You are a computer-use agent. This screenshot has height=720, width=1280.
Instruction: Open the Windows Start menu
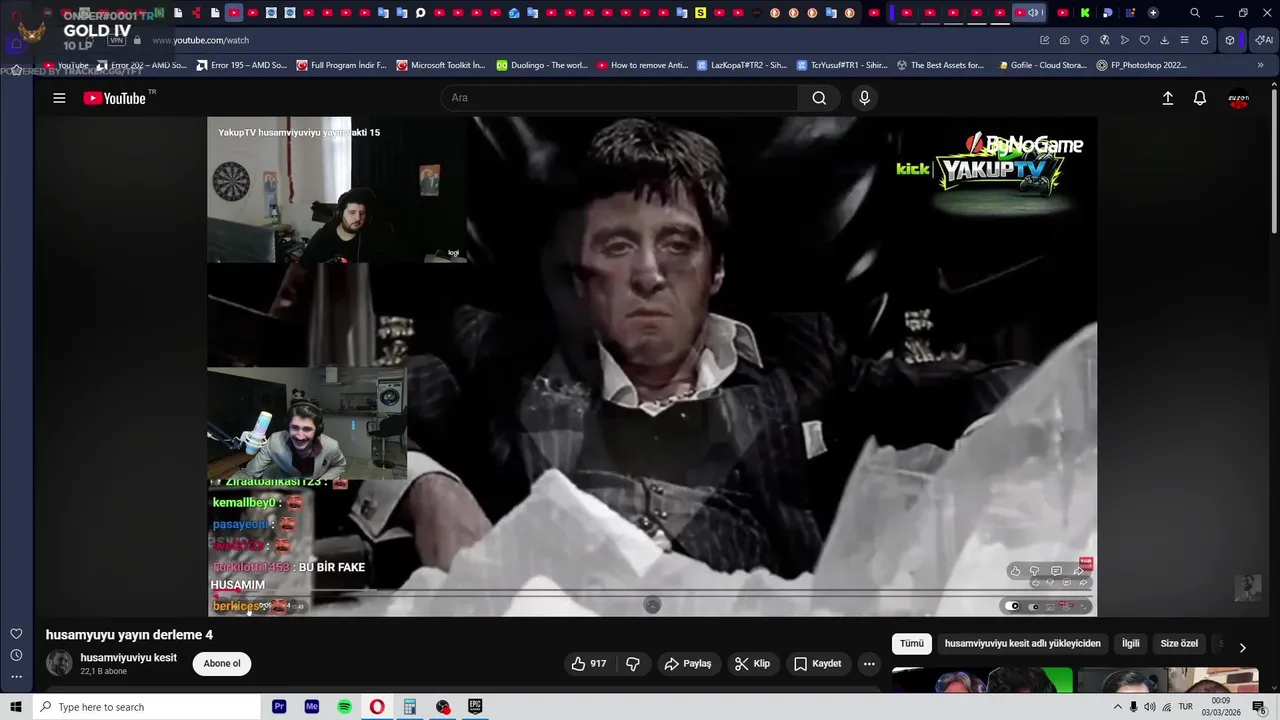point(16,707)
